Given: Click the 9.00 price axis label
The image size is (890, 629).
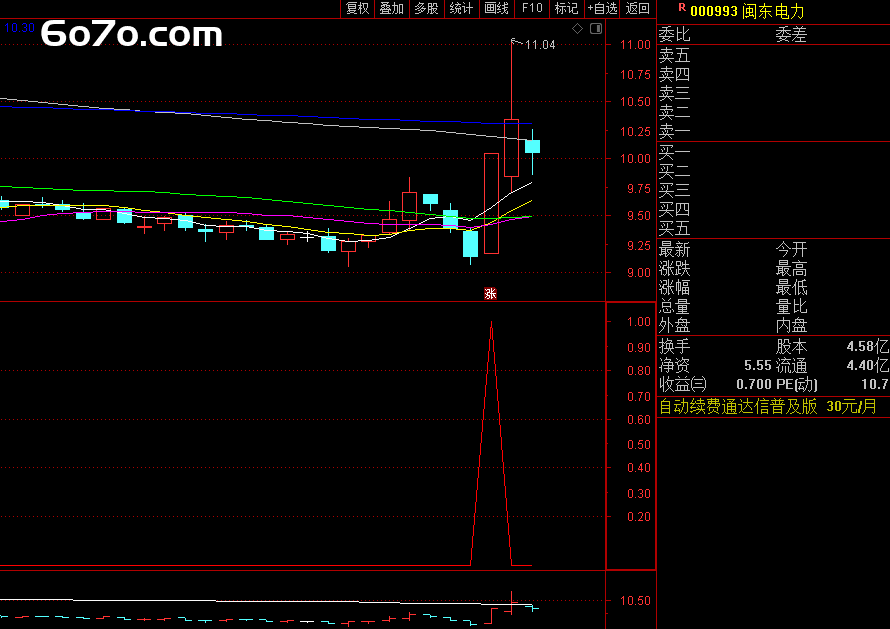Looking at the screenshot, I should click(639, 273).
